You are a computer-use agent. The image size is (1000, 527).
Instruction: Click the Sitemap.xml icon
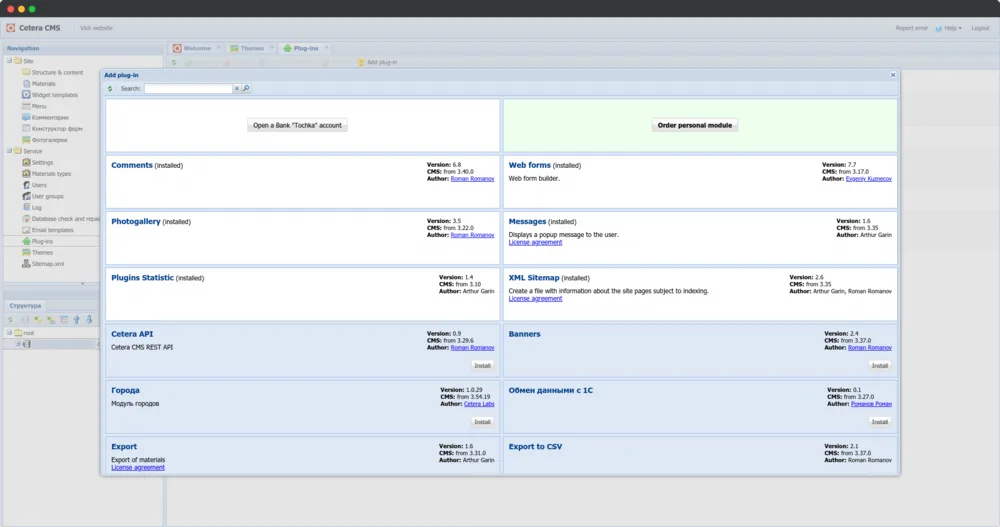[x=26, y=264]
